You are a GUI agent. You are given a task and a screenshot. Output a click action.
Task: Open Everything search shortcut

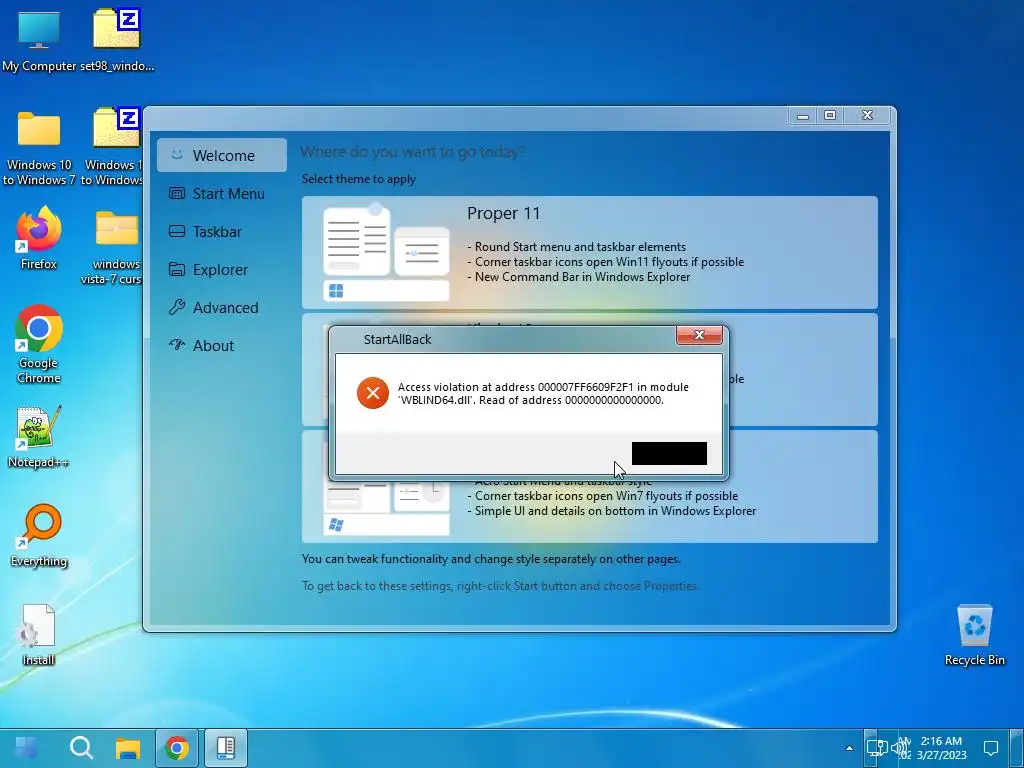point(39,536)
